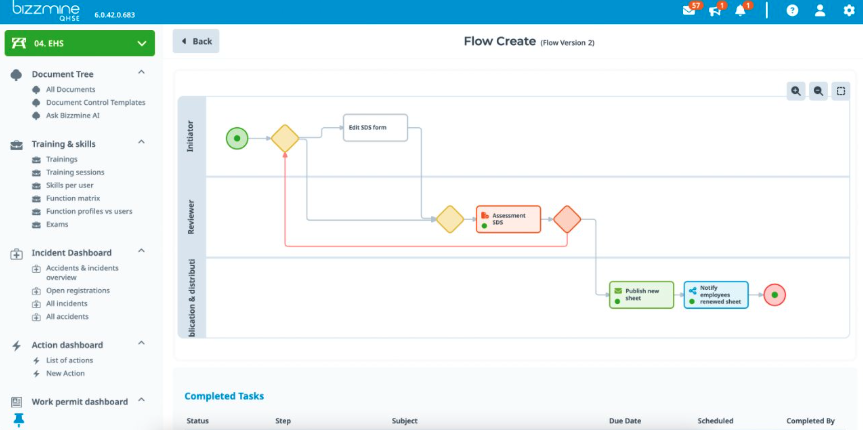Collapse the Training & skills section
Viewport: 863px width, 430px height.
(x=141, y=143)
